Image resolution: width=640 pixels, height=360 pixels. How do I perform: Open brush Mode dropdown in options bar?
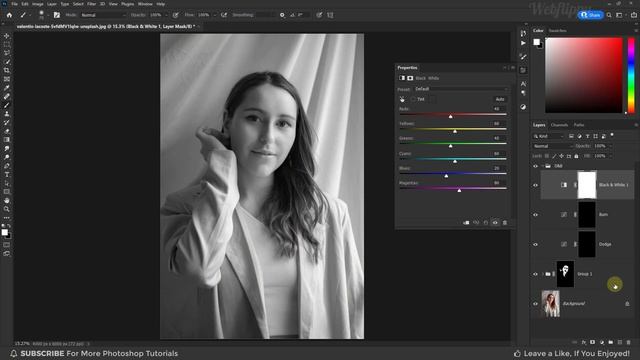103,15
